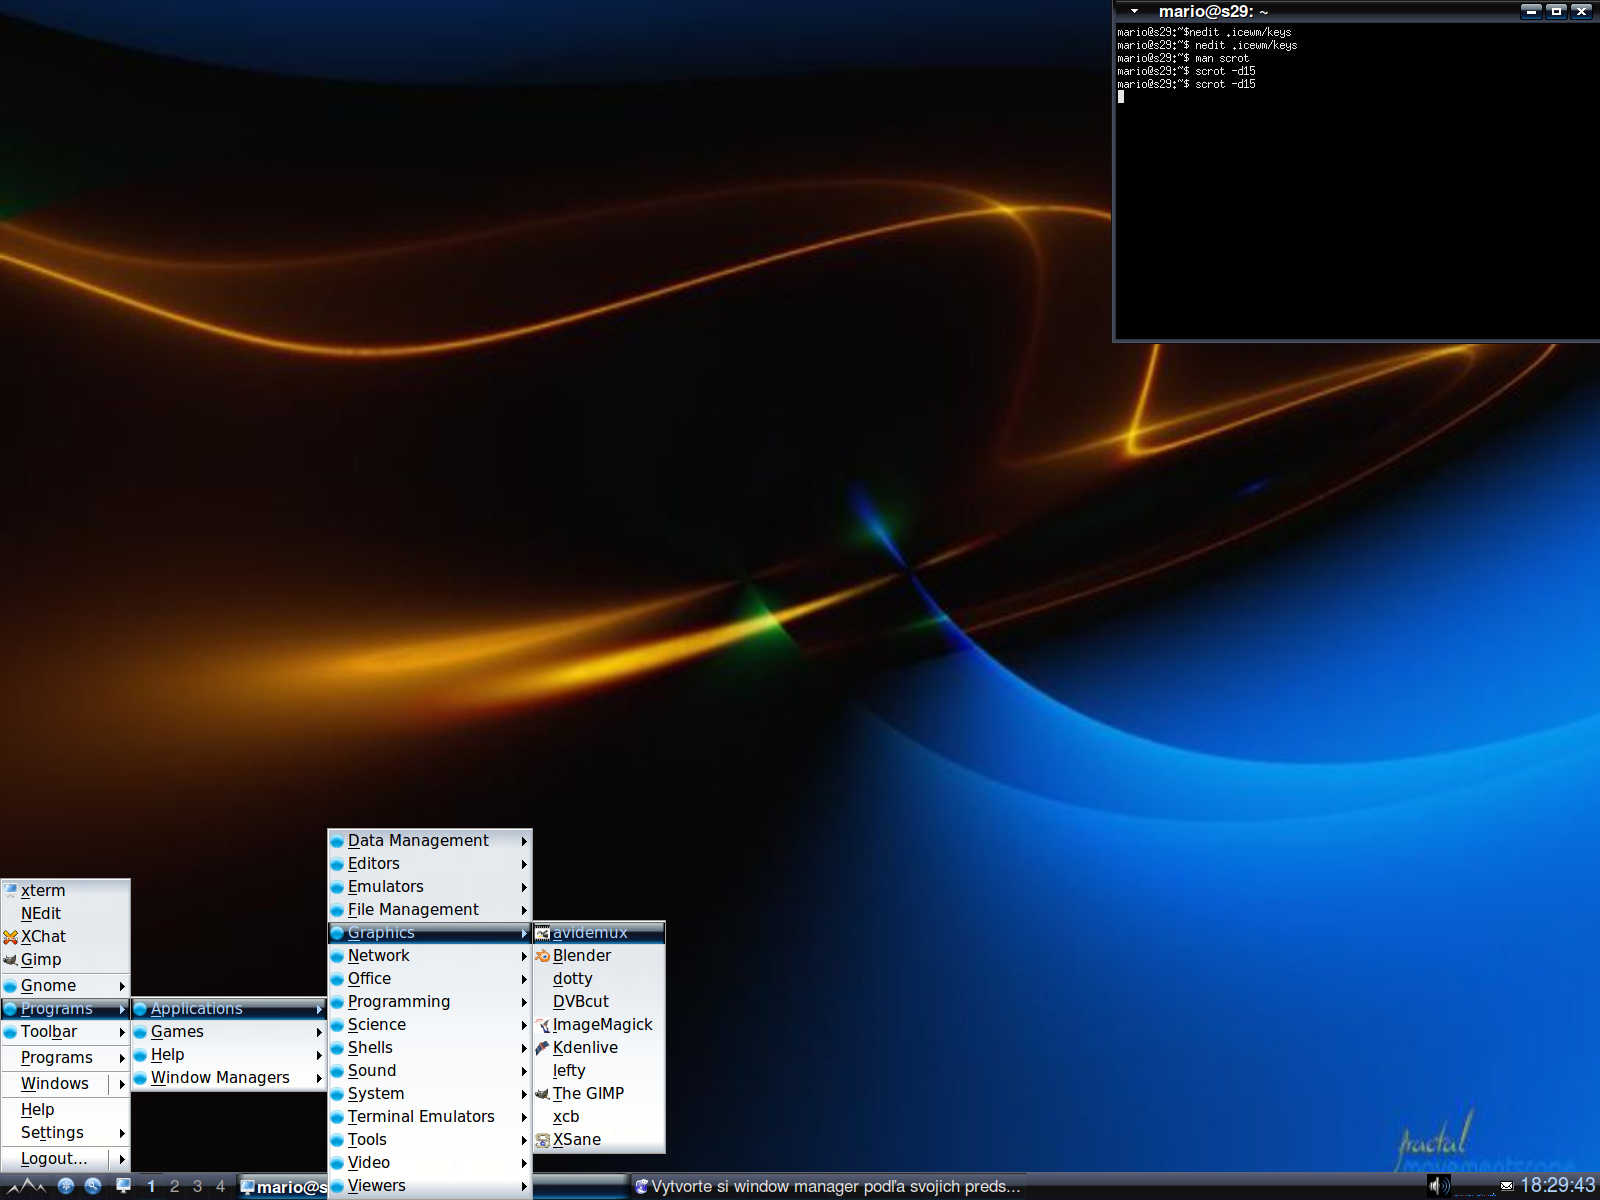
Task: Expand the Data Management submenu
Action: (x=430, y=840)
